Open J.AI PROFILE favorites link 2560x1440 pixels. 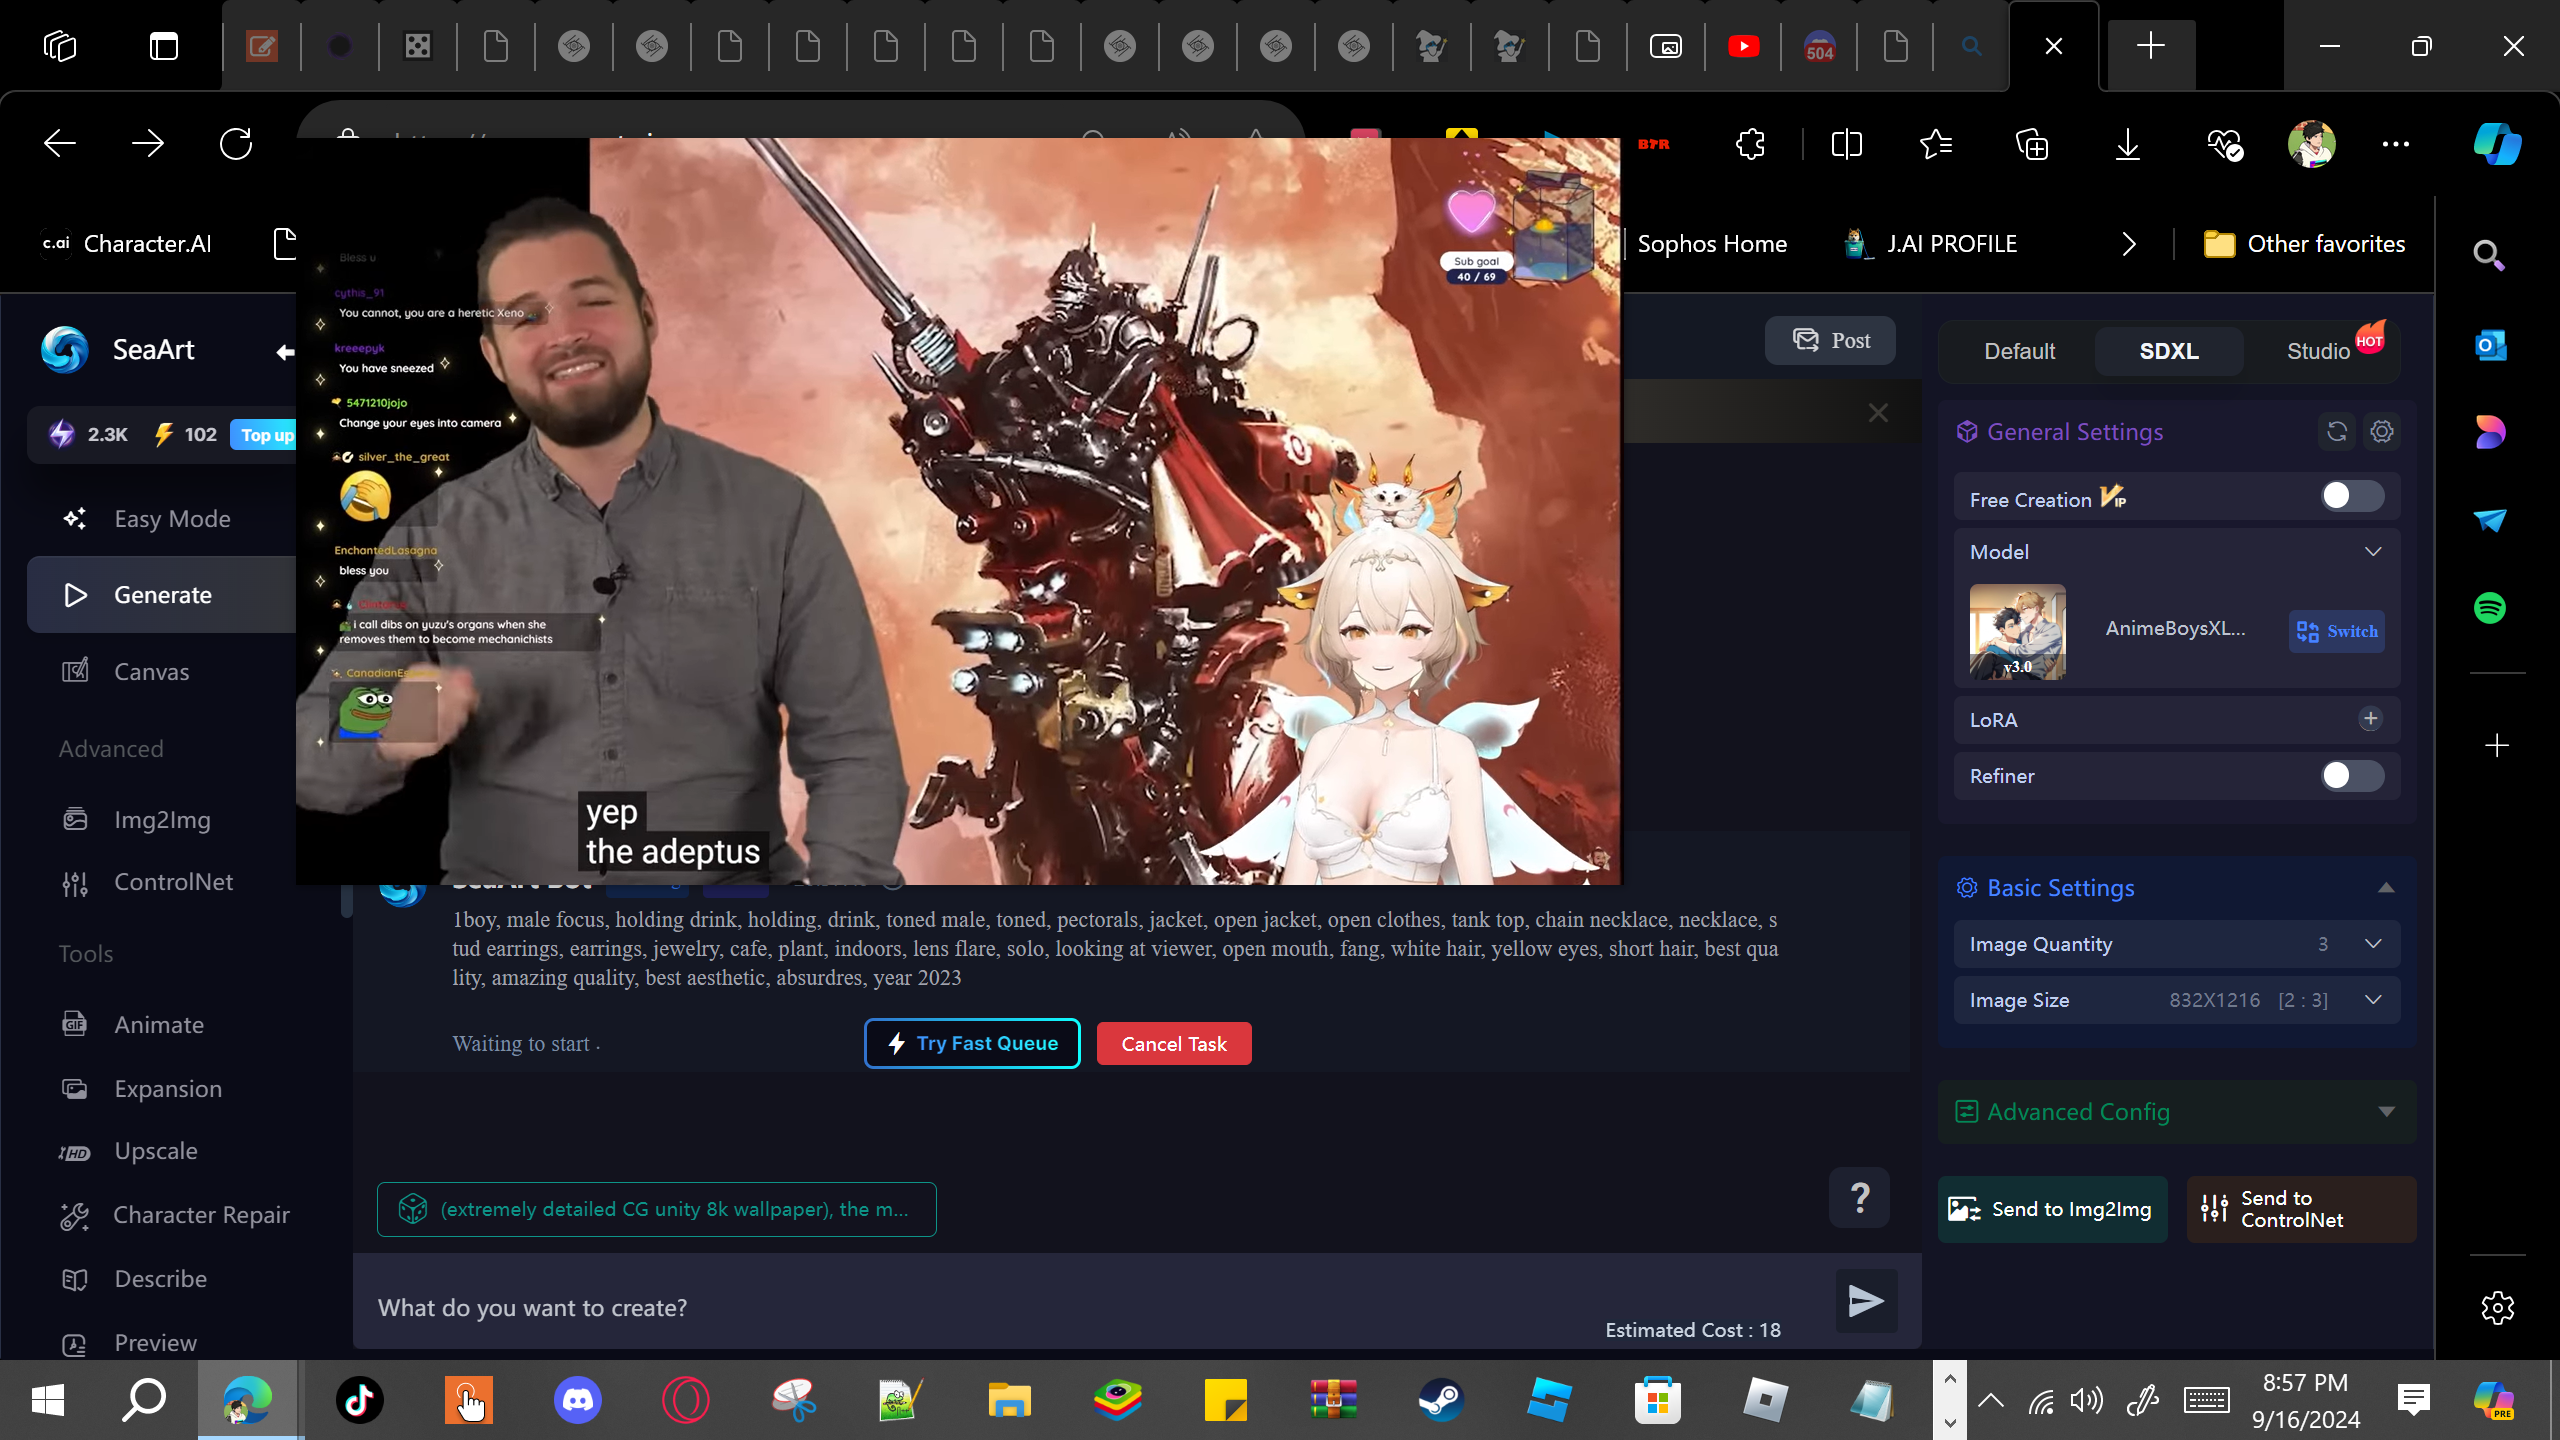click(1931, 244)
